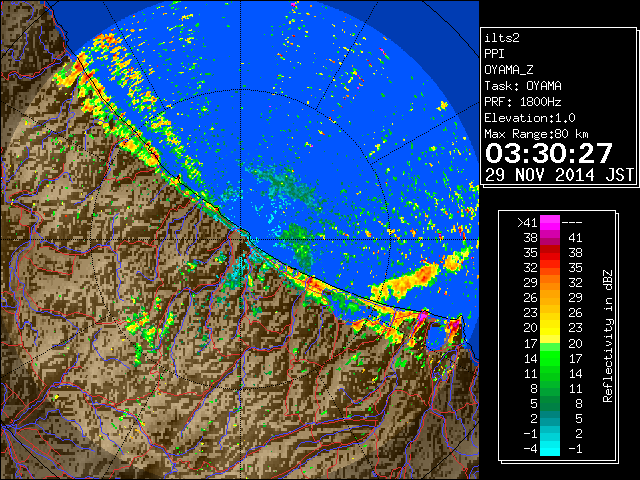Image resolution: width=640 pixels, height=480 pixels.
Task: Click the '---' legend label
Action: (x=572, y=223)
